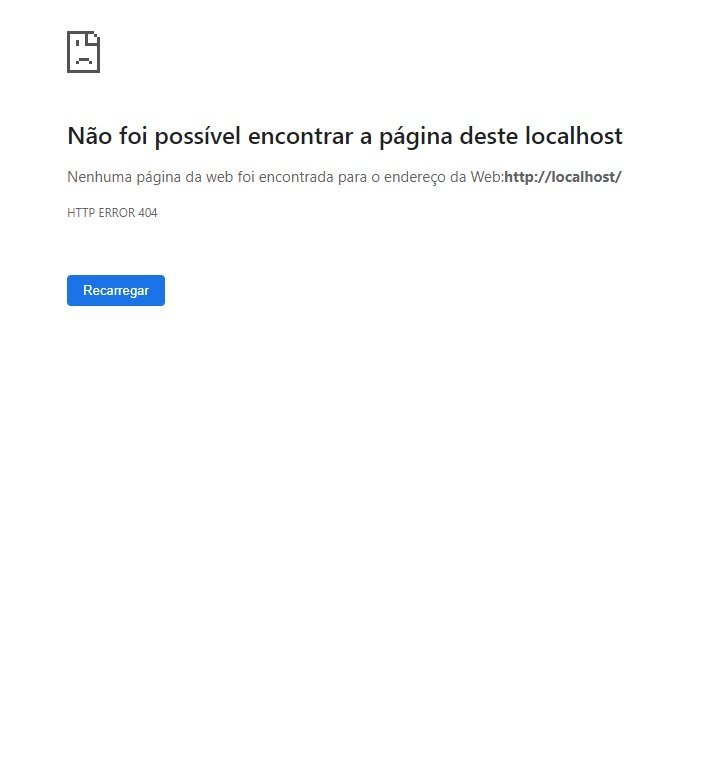Click the 'Web:' label before the URL
This screenshot has height=771, width=720.
click(487, 177)
